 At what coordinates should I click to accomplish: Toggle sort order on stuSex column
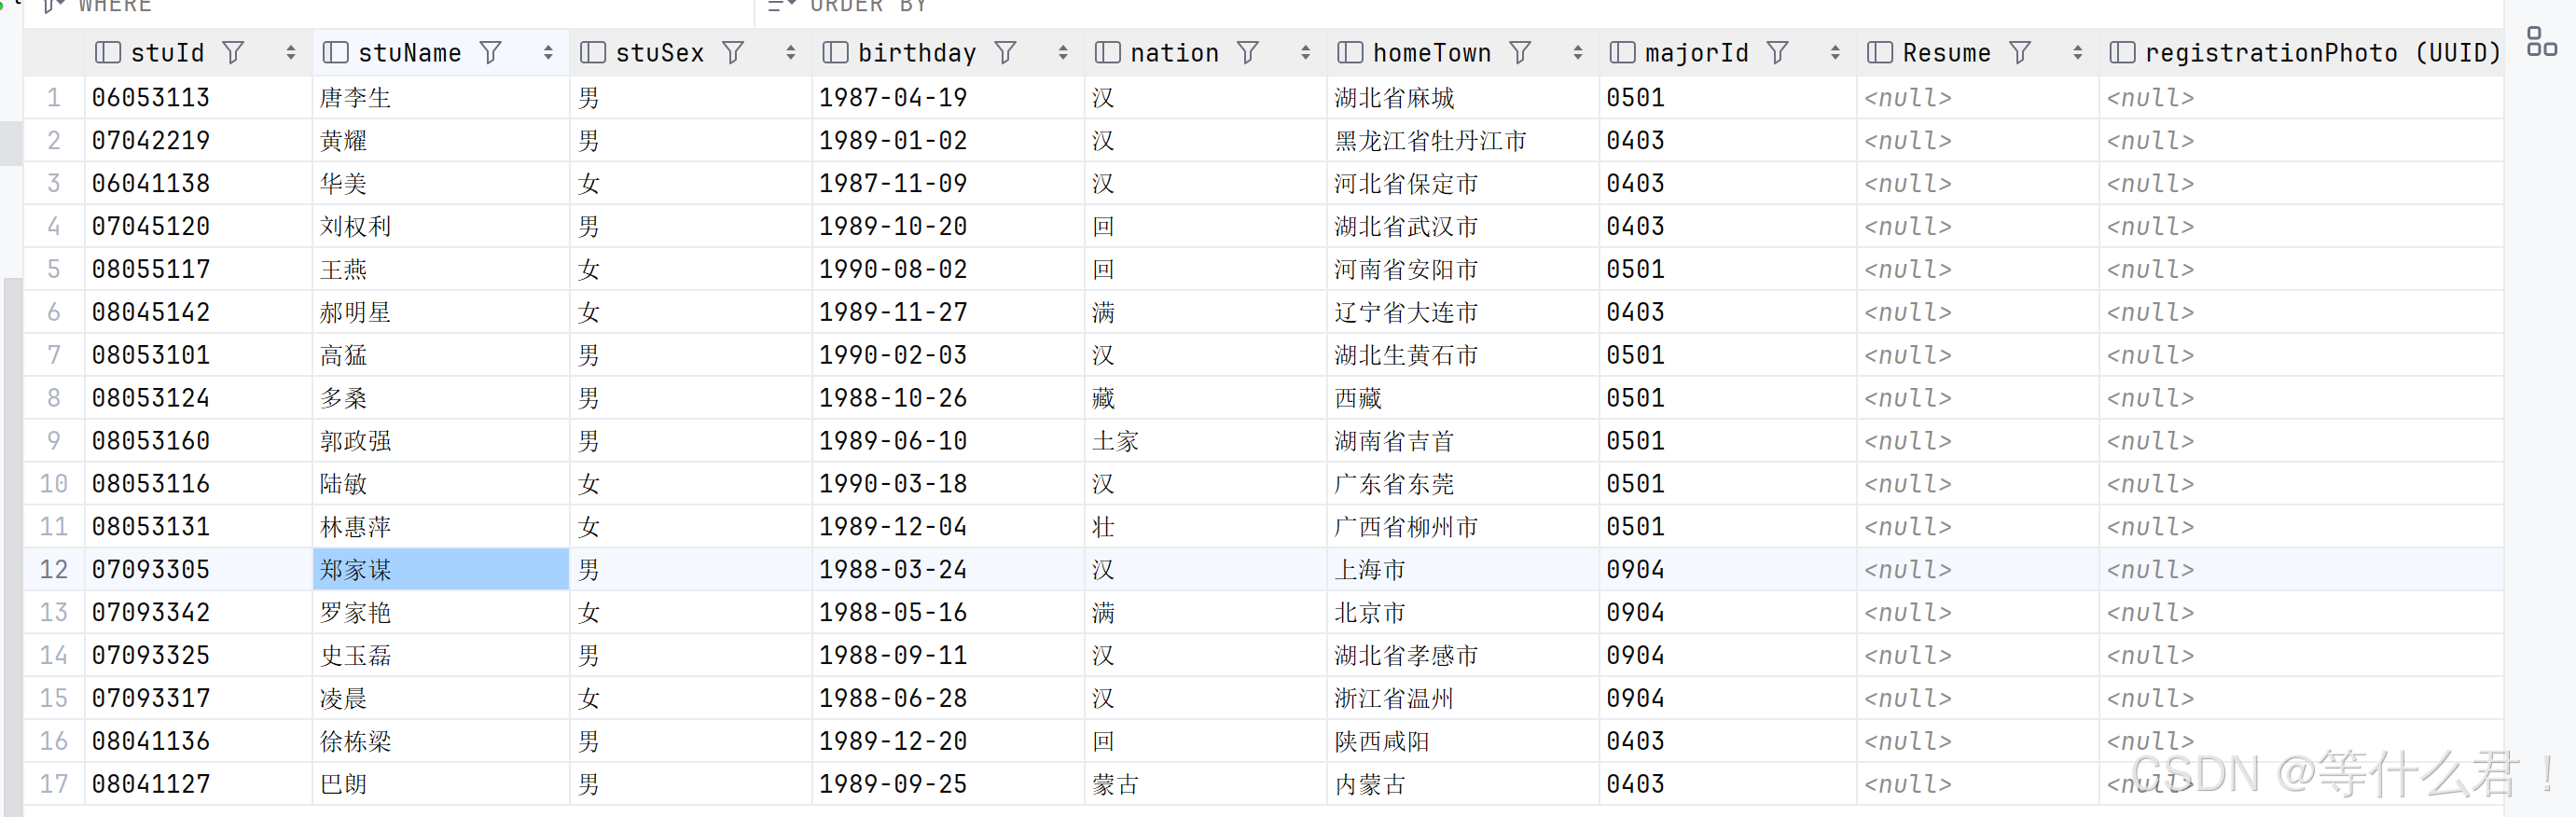(791, 52)
